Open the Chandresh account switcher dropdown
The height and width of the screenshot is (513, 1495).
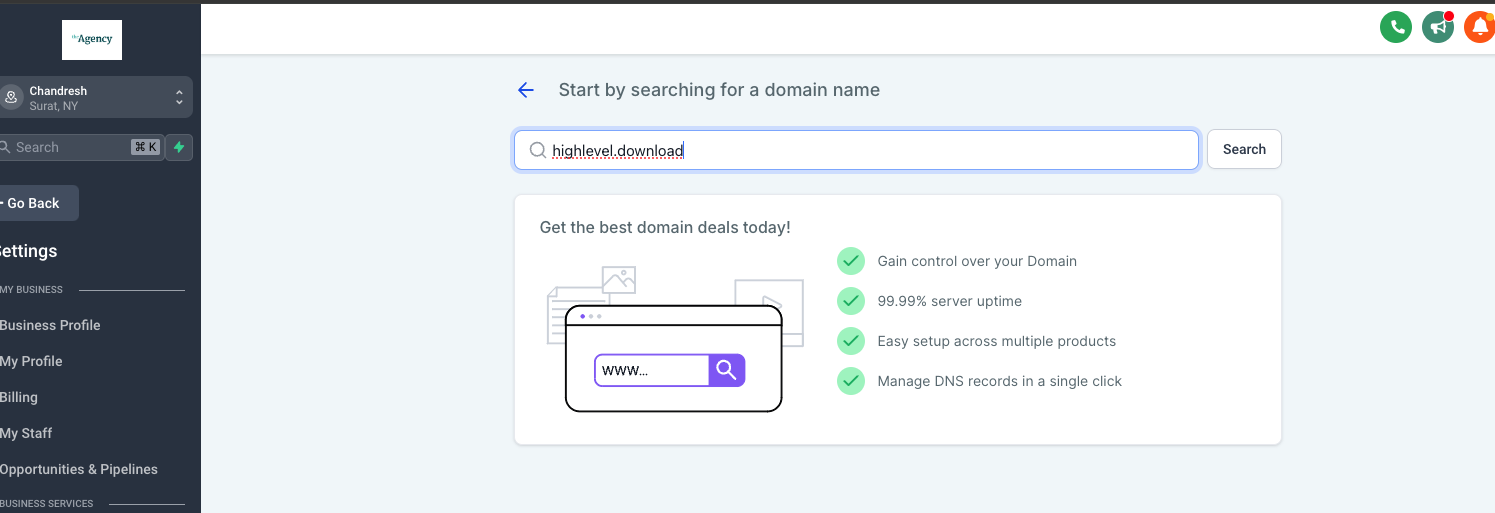coord(94,97)
